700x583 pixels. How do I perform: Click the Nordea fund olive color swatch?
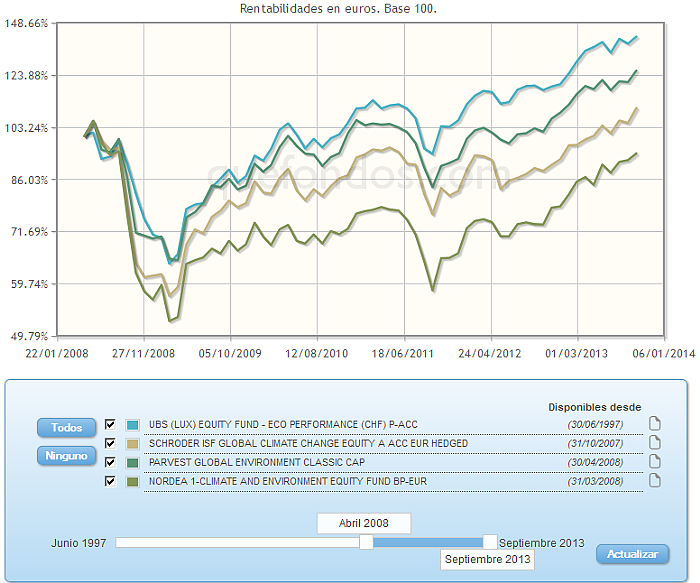pyautogui.click(x=133, y=482)
